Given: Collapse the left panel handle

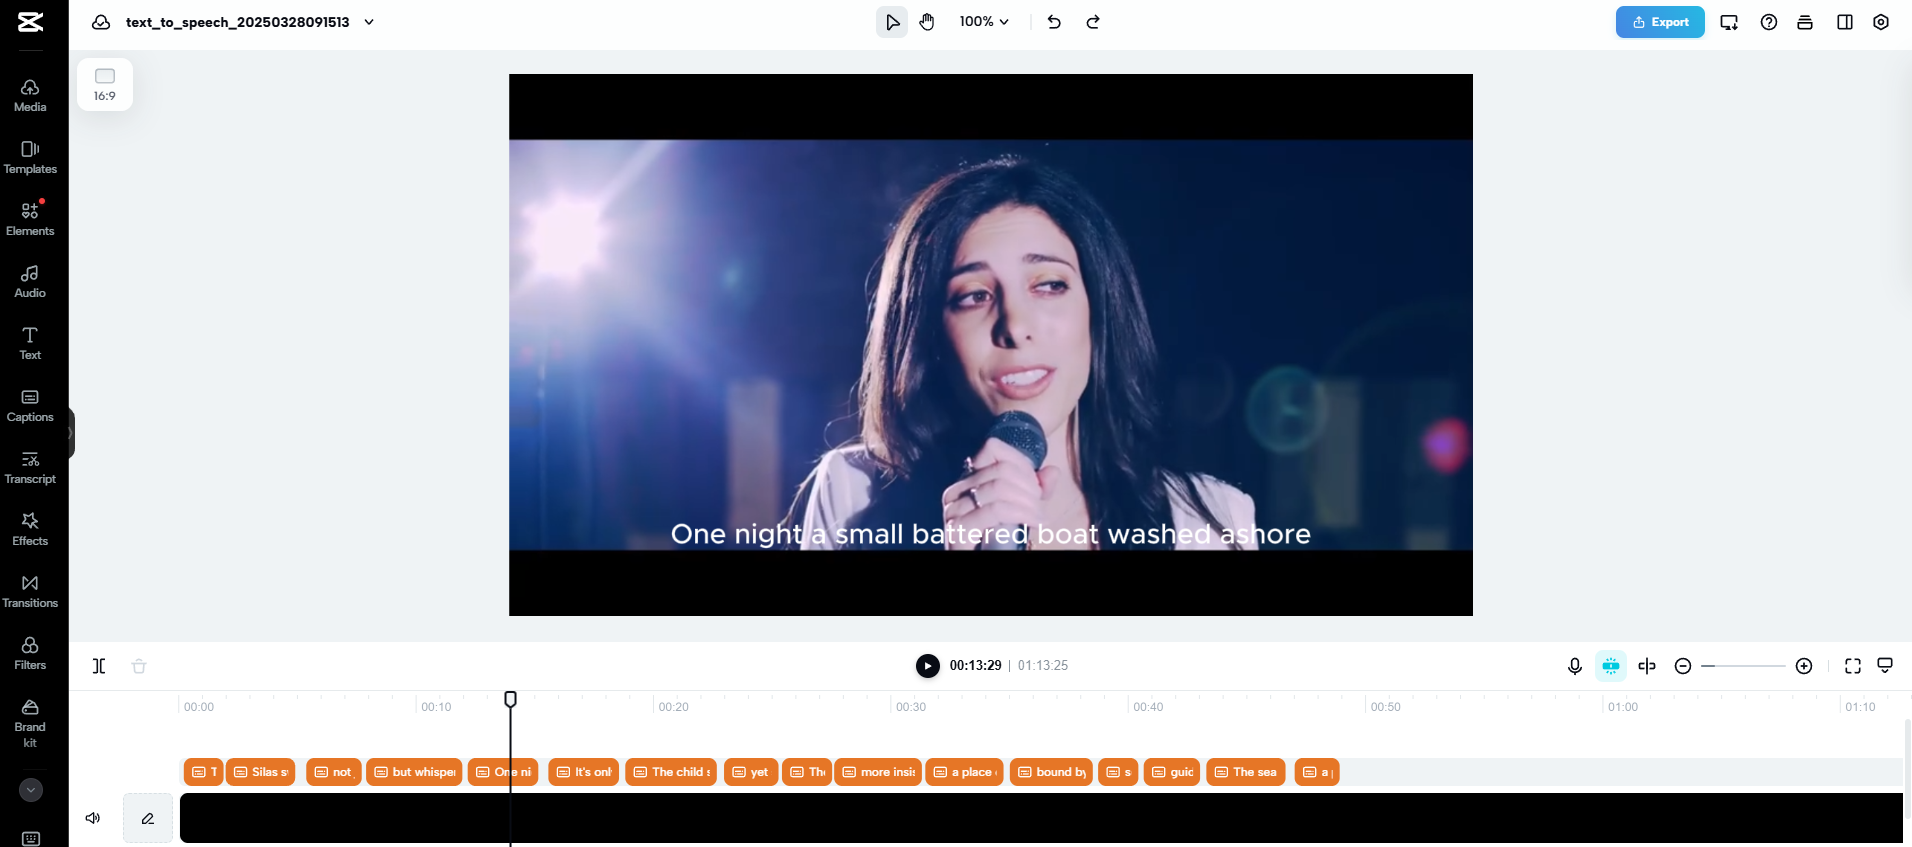Looking at the screenshot, I should click(x=71, y=433).
